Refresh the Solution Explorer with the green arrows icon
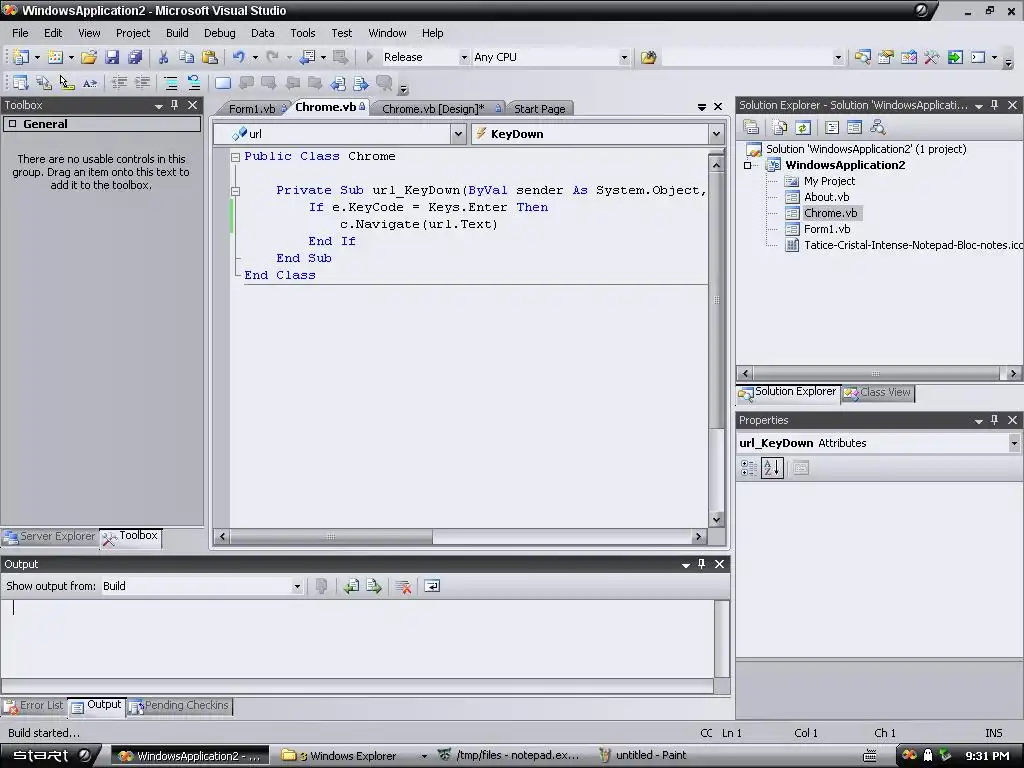 point(803,127)
